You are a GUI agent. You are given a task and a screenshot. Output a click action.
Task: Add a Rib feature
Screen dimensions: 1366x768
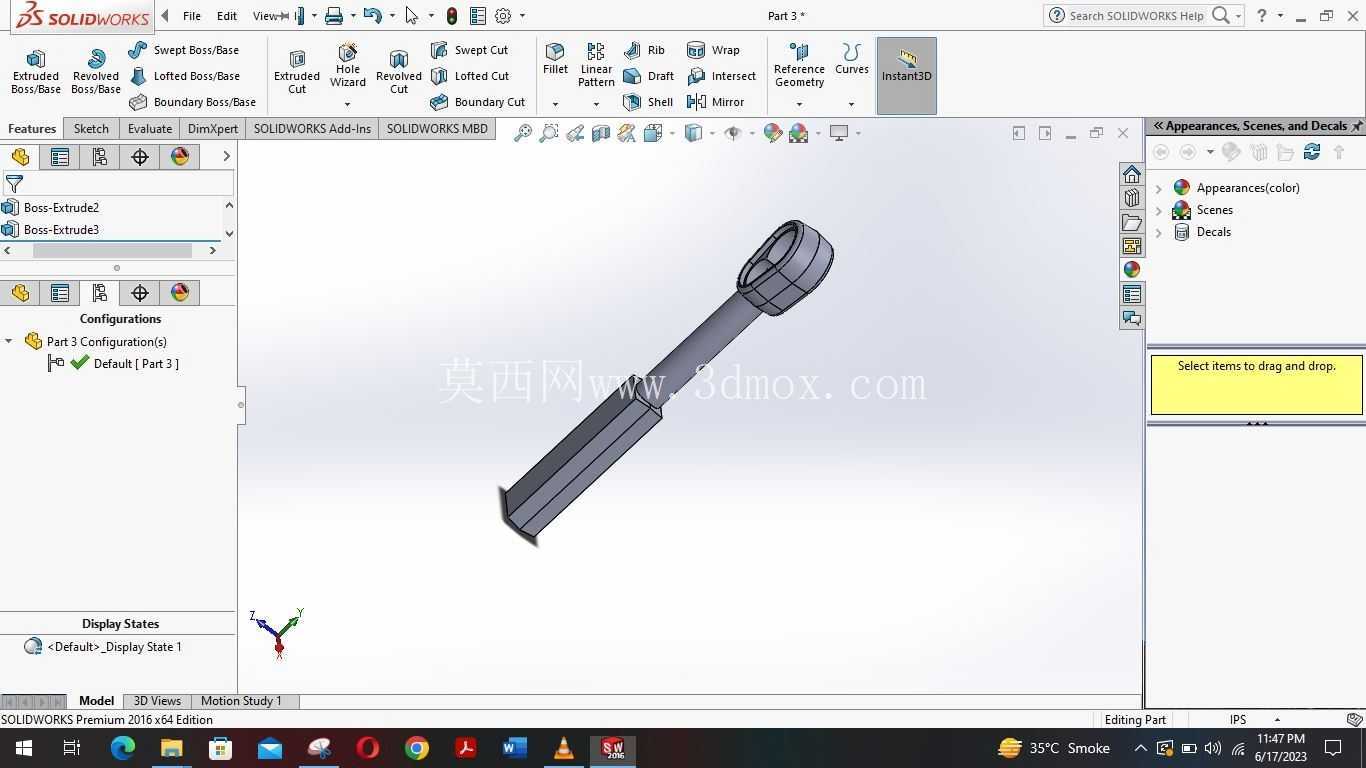[644, 50]
